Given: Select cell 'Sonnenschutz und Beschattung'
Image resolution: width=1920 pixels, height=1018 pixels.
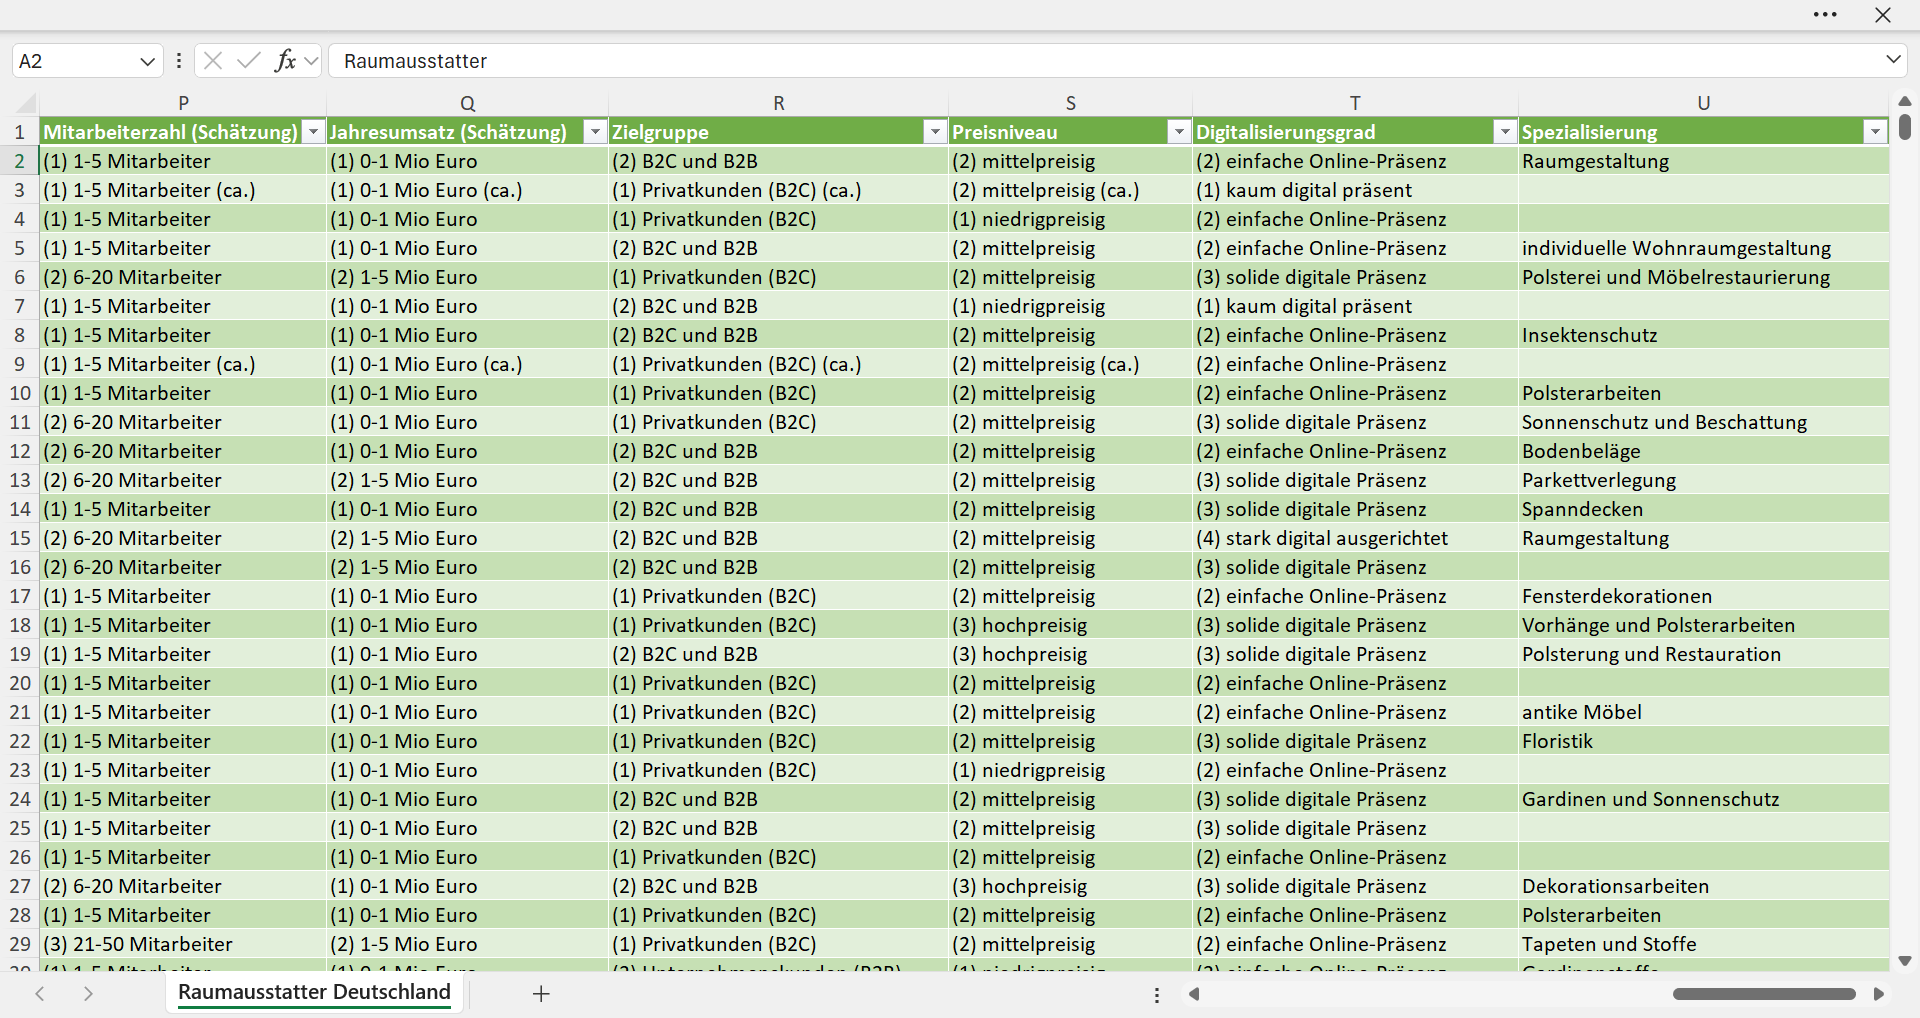Looking at the screenshot, I should click(x=1703, y=422).
